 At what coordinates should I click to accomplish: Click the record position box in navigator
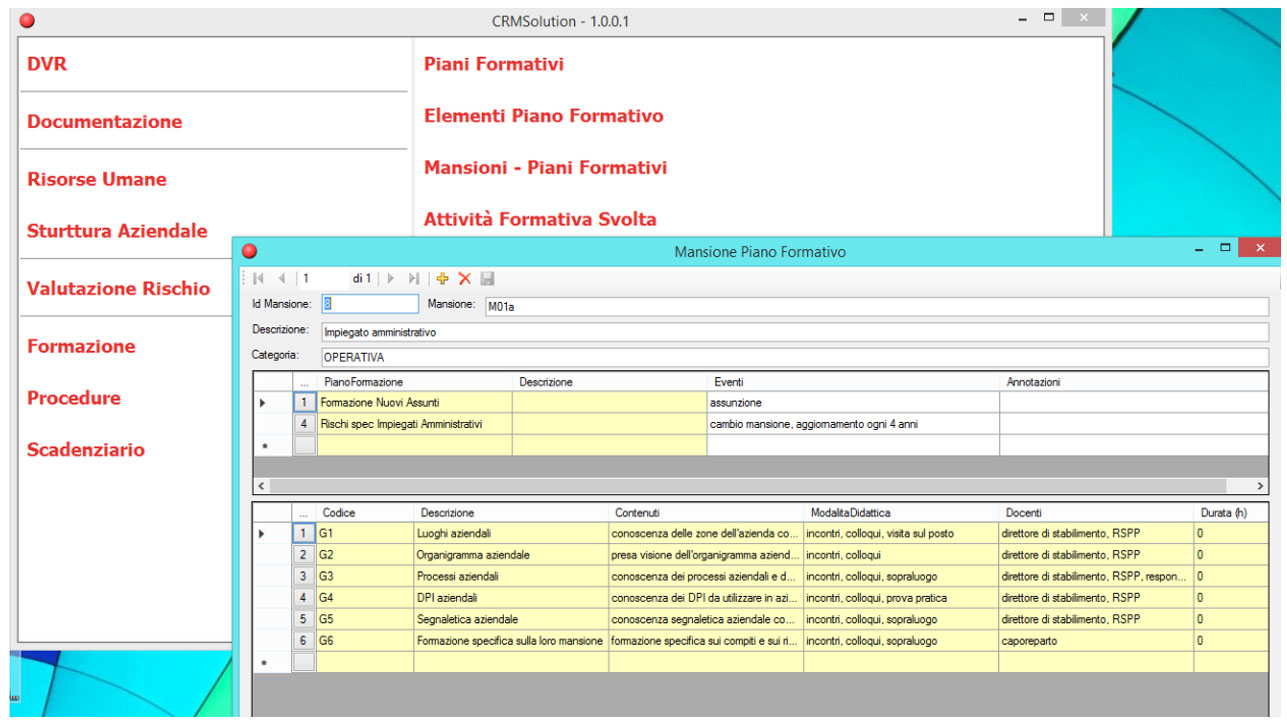coord(322,279)
